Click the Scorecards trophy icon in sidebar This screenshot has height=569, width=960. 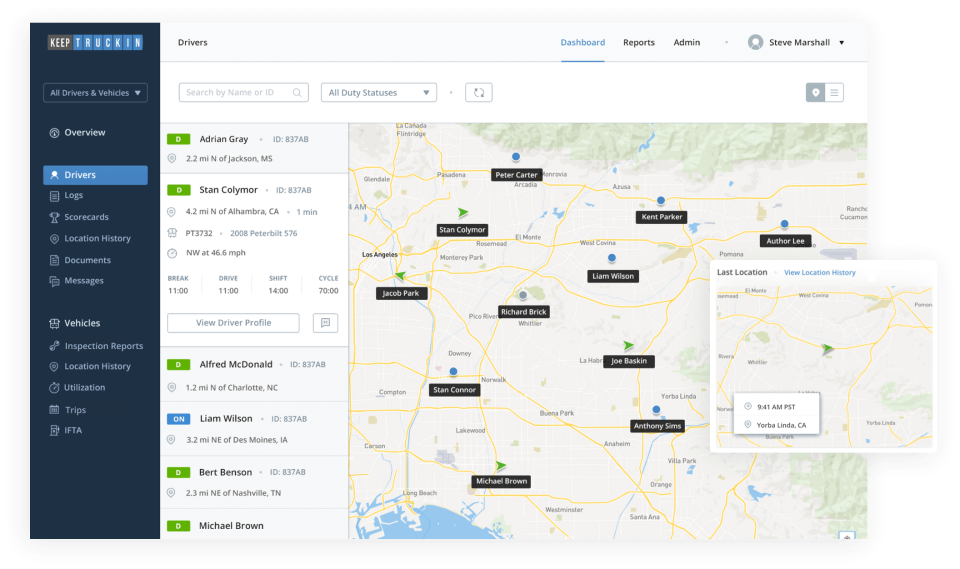click(x=55, y=217)
